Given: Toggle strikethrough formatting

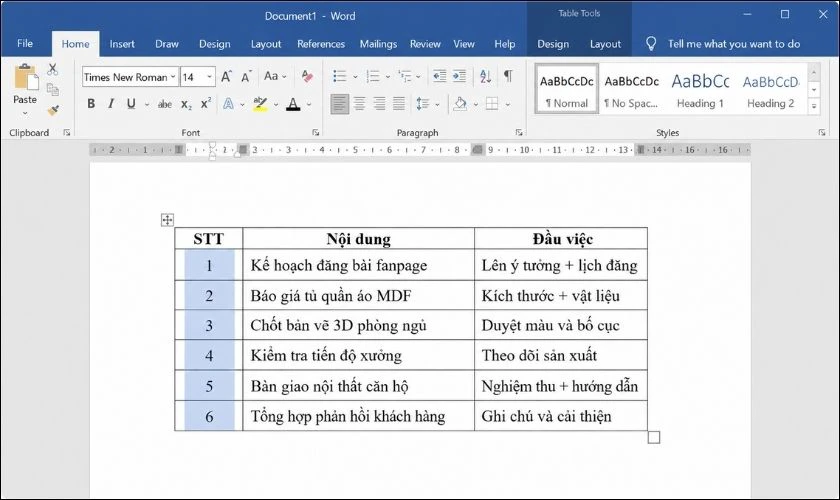Looking at the screenshot, I should [164, 105].
